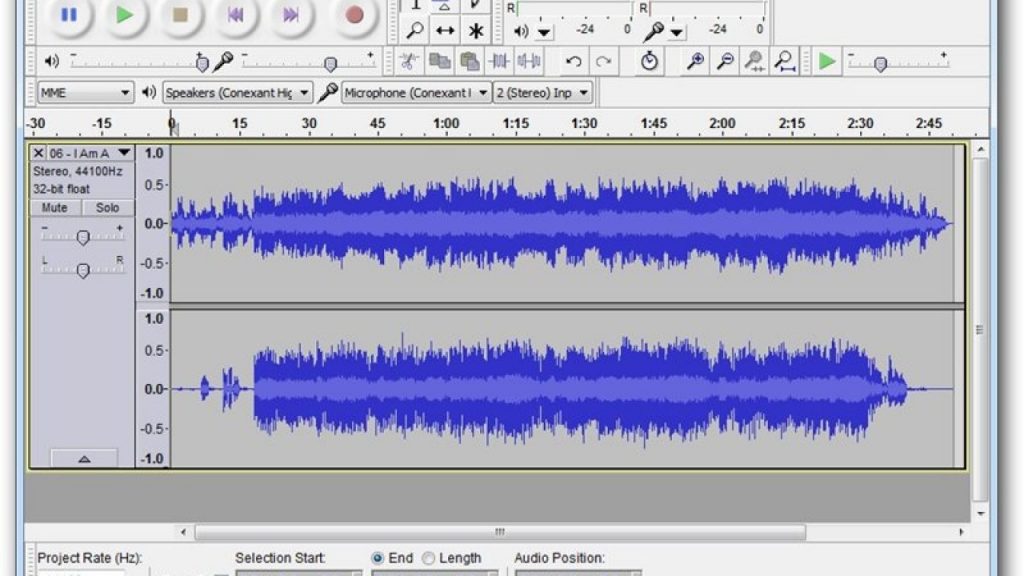This screenshot has height=576, width=1024.
Task: Click the input volume slider handle
Action: pos(330,63)
